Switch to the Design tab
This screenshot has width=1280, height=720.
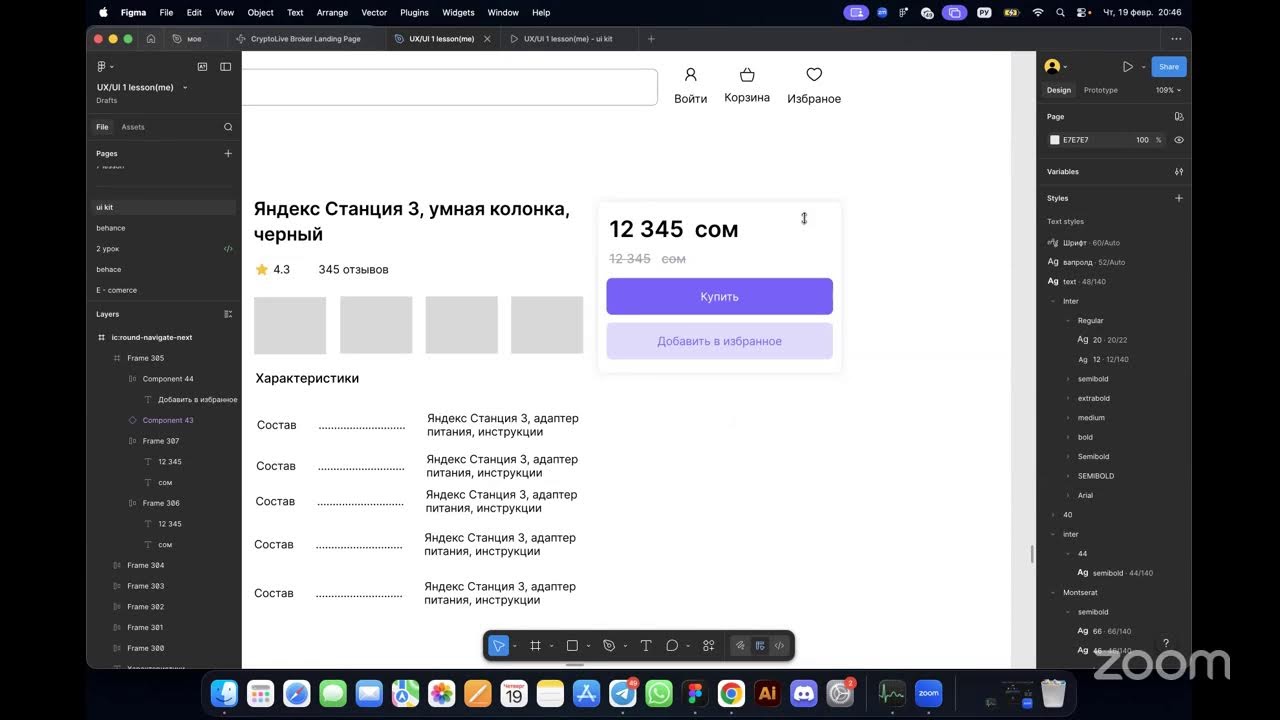click(1059, 90)
